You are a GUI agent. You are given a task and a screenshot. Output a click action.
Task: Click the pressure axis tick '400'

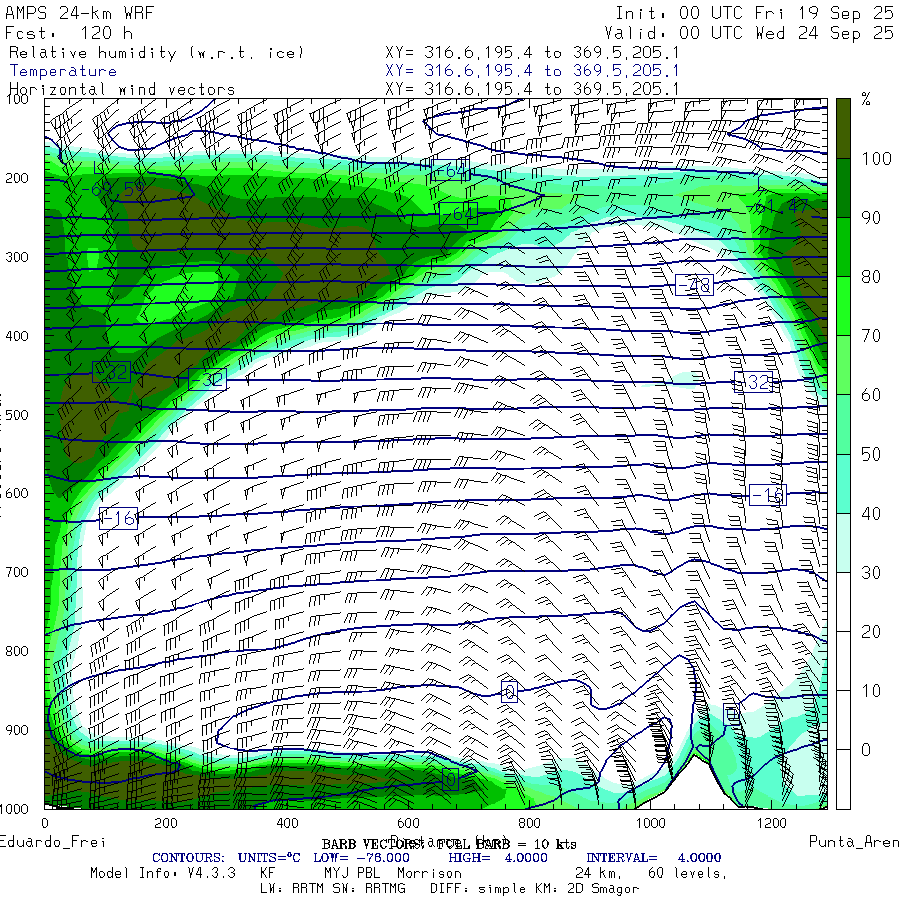[x=17, y=336]
